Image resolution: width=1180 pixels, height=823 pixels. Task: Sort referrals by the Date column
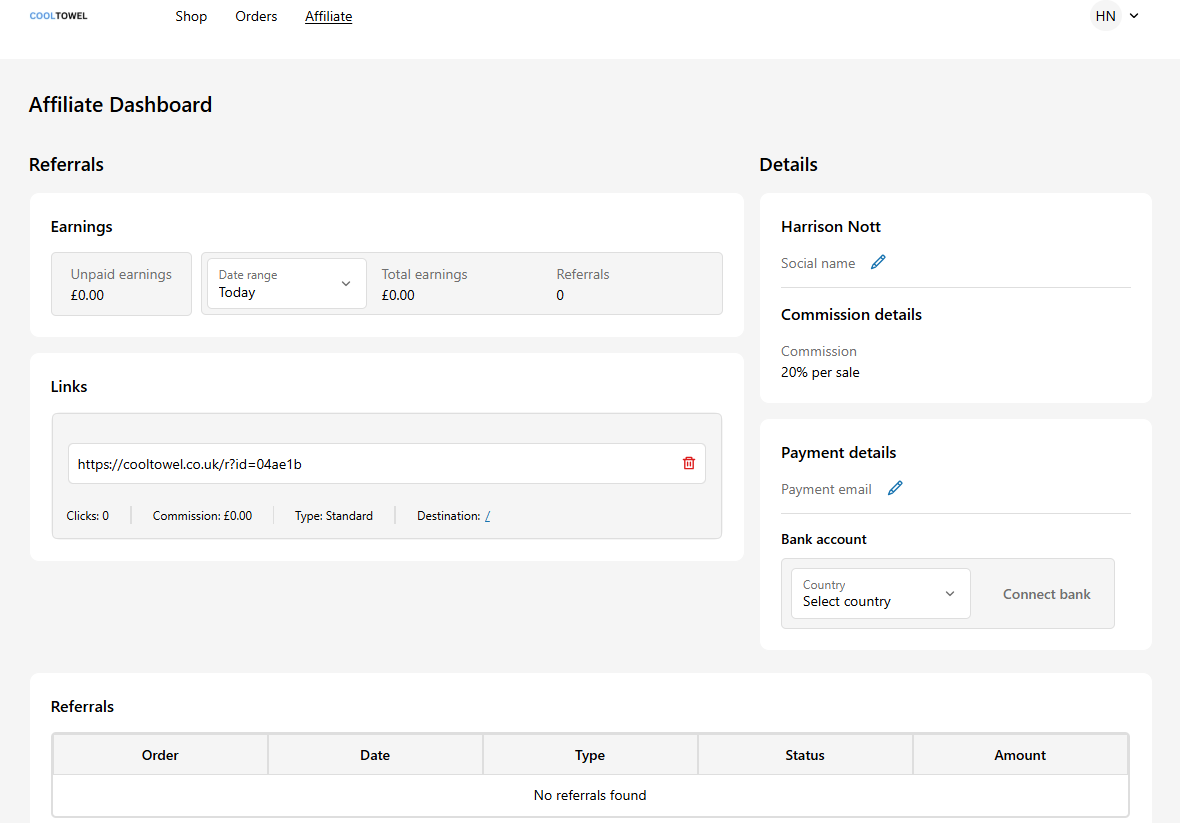[375, 755]
